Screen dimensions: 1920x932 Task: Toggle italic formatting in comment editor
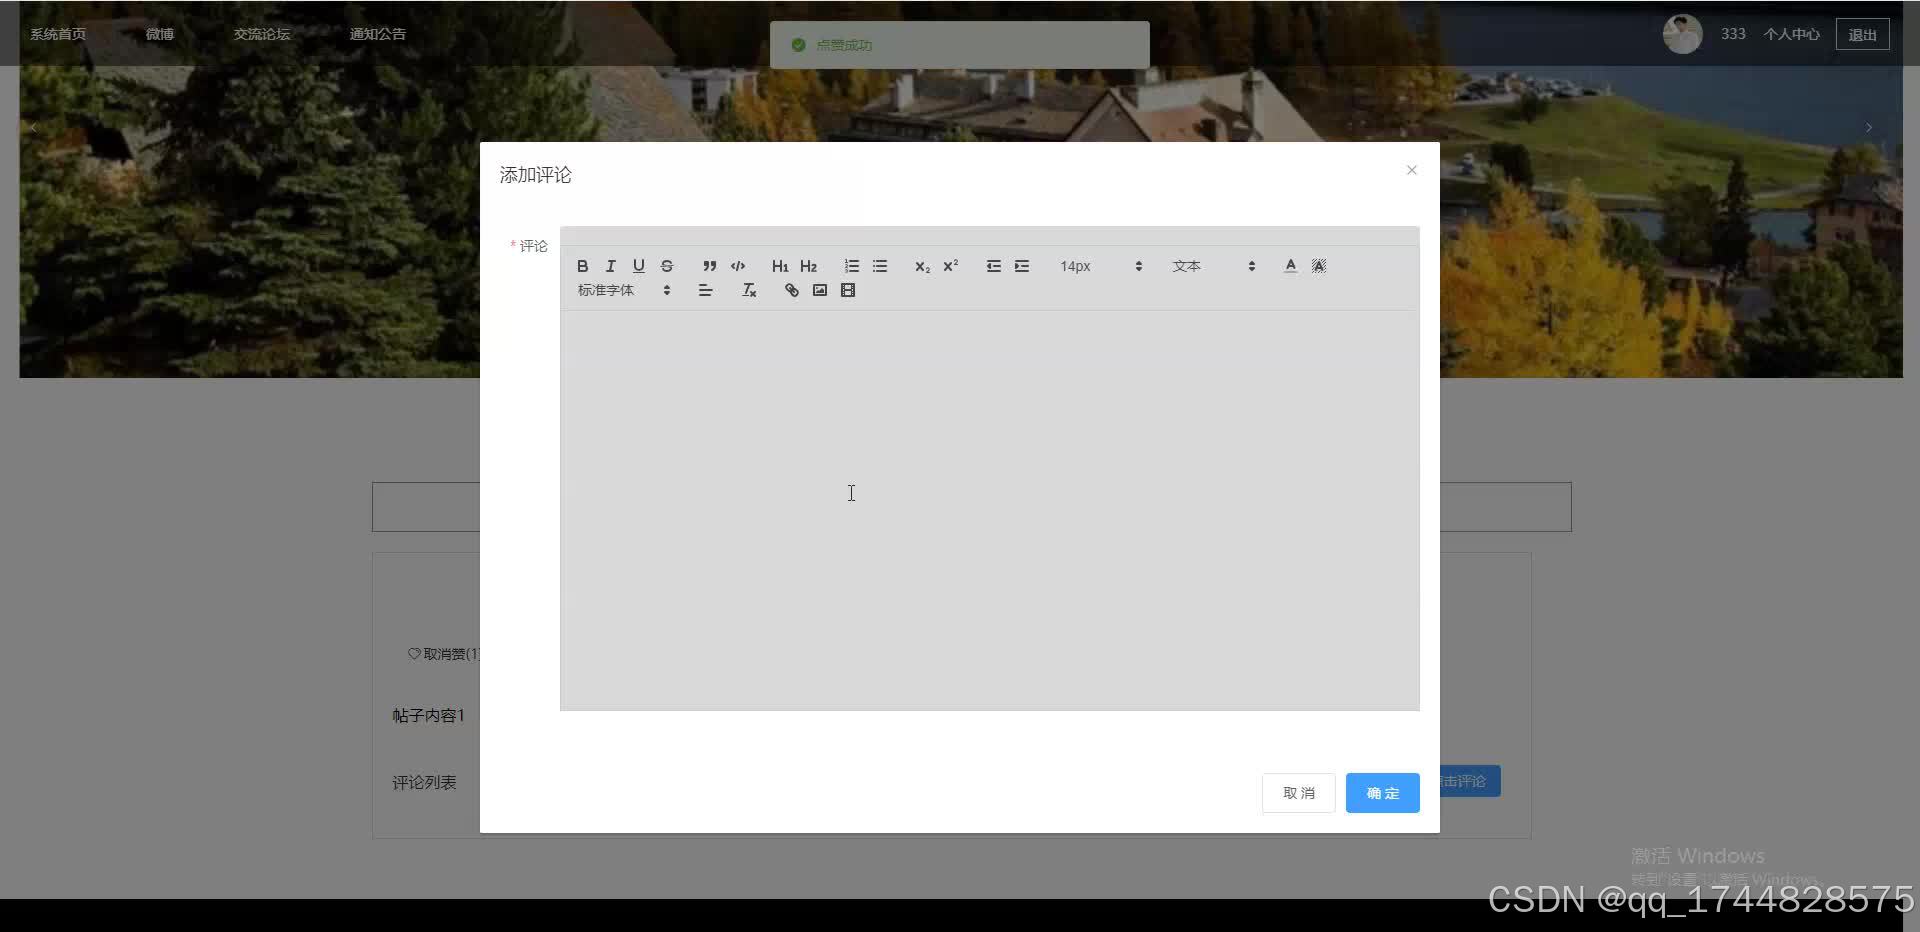pyautogui.click(x=610, y=266)
